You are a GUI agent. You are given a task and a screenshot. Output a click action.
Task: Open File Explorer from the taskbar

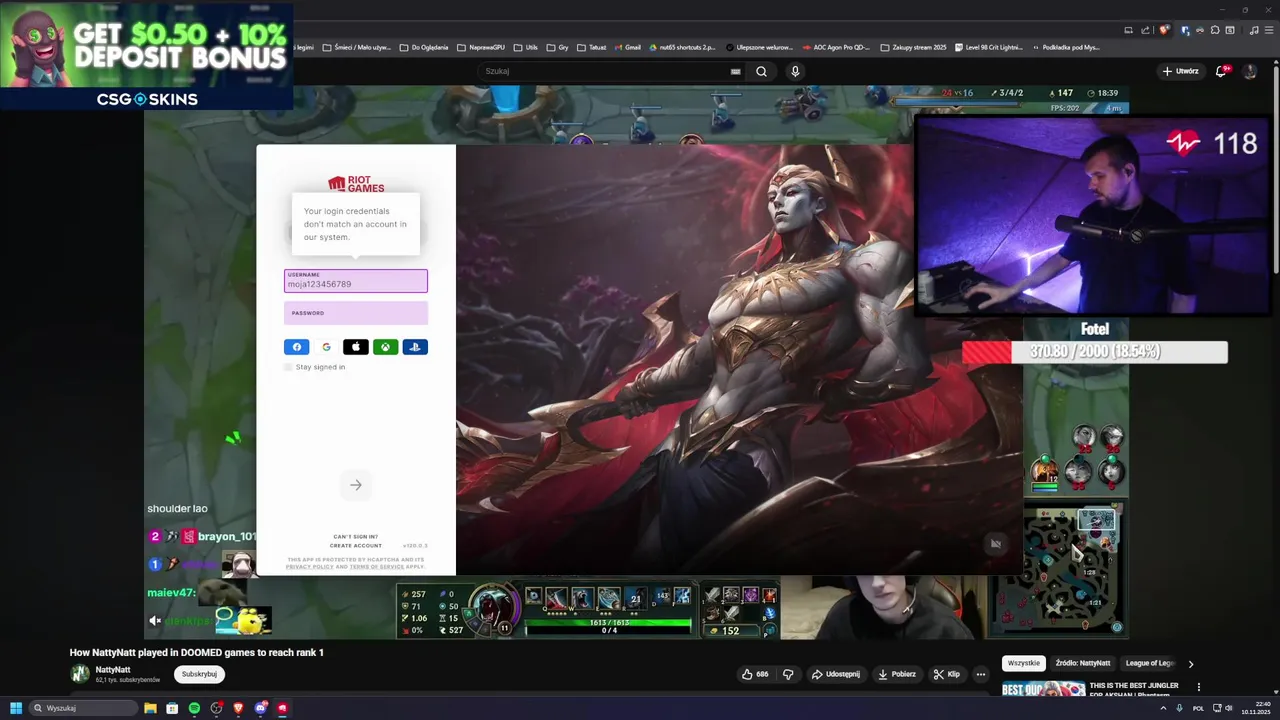point(150,708)
